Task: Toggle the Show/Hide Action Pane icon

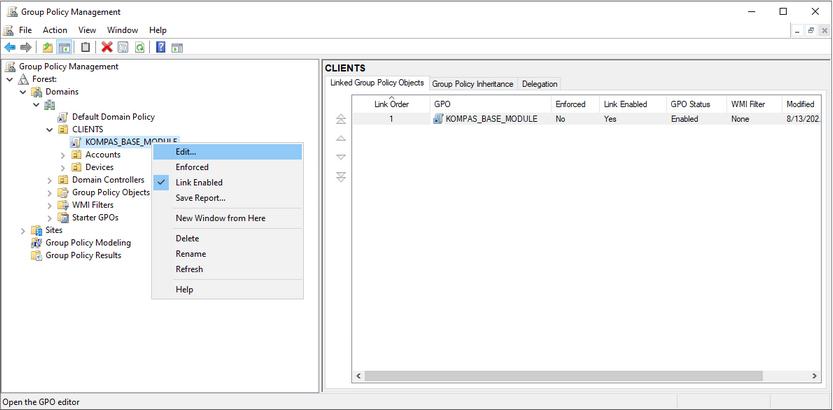Action: [177, 48]
